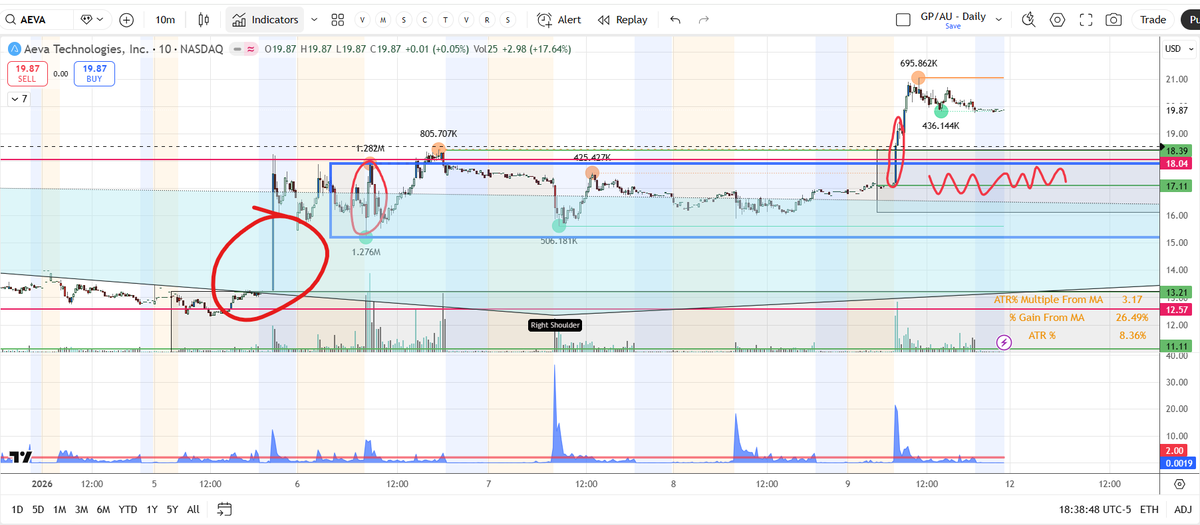The image size is (1200, 525).
Task: Change the 10m interval selector
Action: pyautogui.click(x=165, y=19)
